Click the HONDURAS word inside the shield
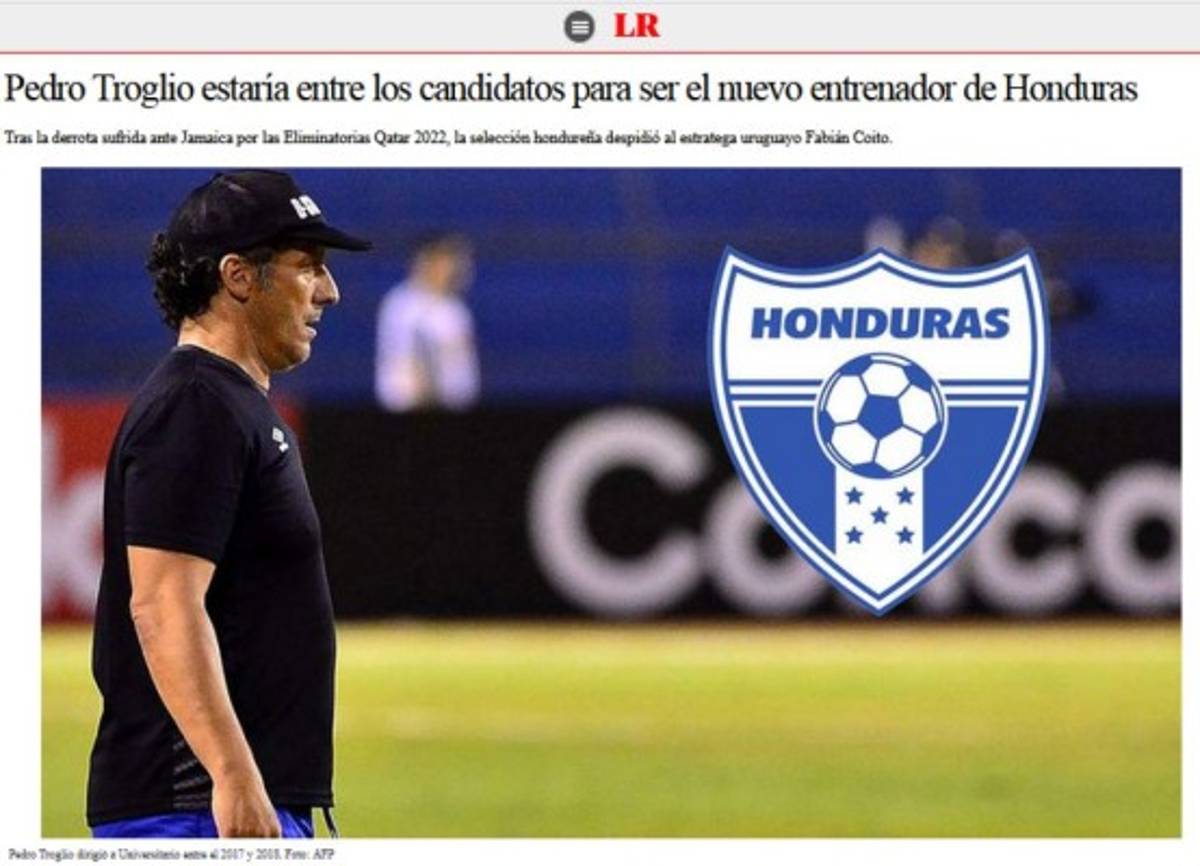The height and width of the screenshot is (866, 1200). (880, 322)
